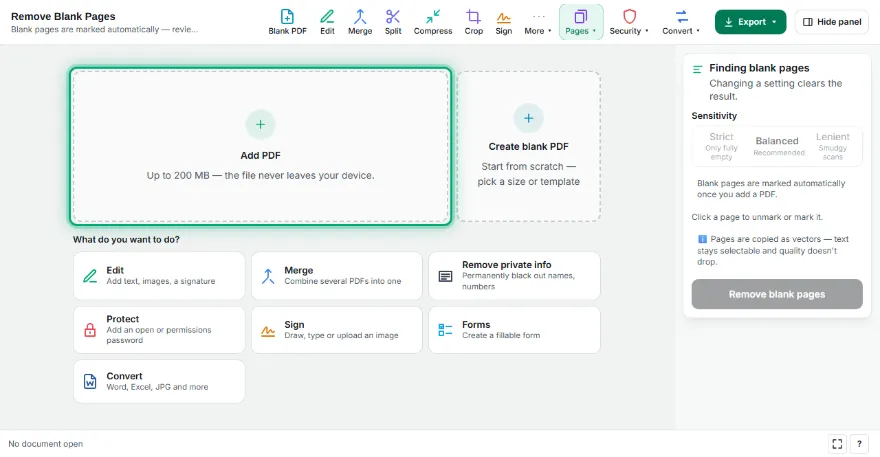
Task: Click 'What do you want to do?' heading
Action: point(126,239)
